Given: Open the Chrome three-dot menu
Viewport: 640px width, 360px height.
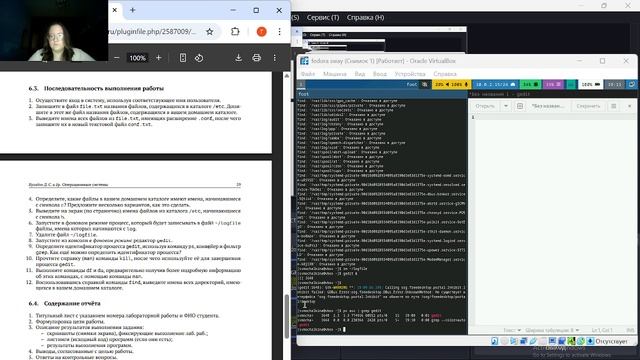Looking at the screenshot, I should 279,31.
